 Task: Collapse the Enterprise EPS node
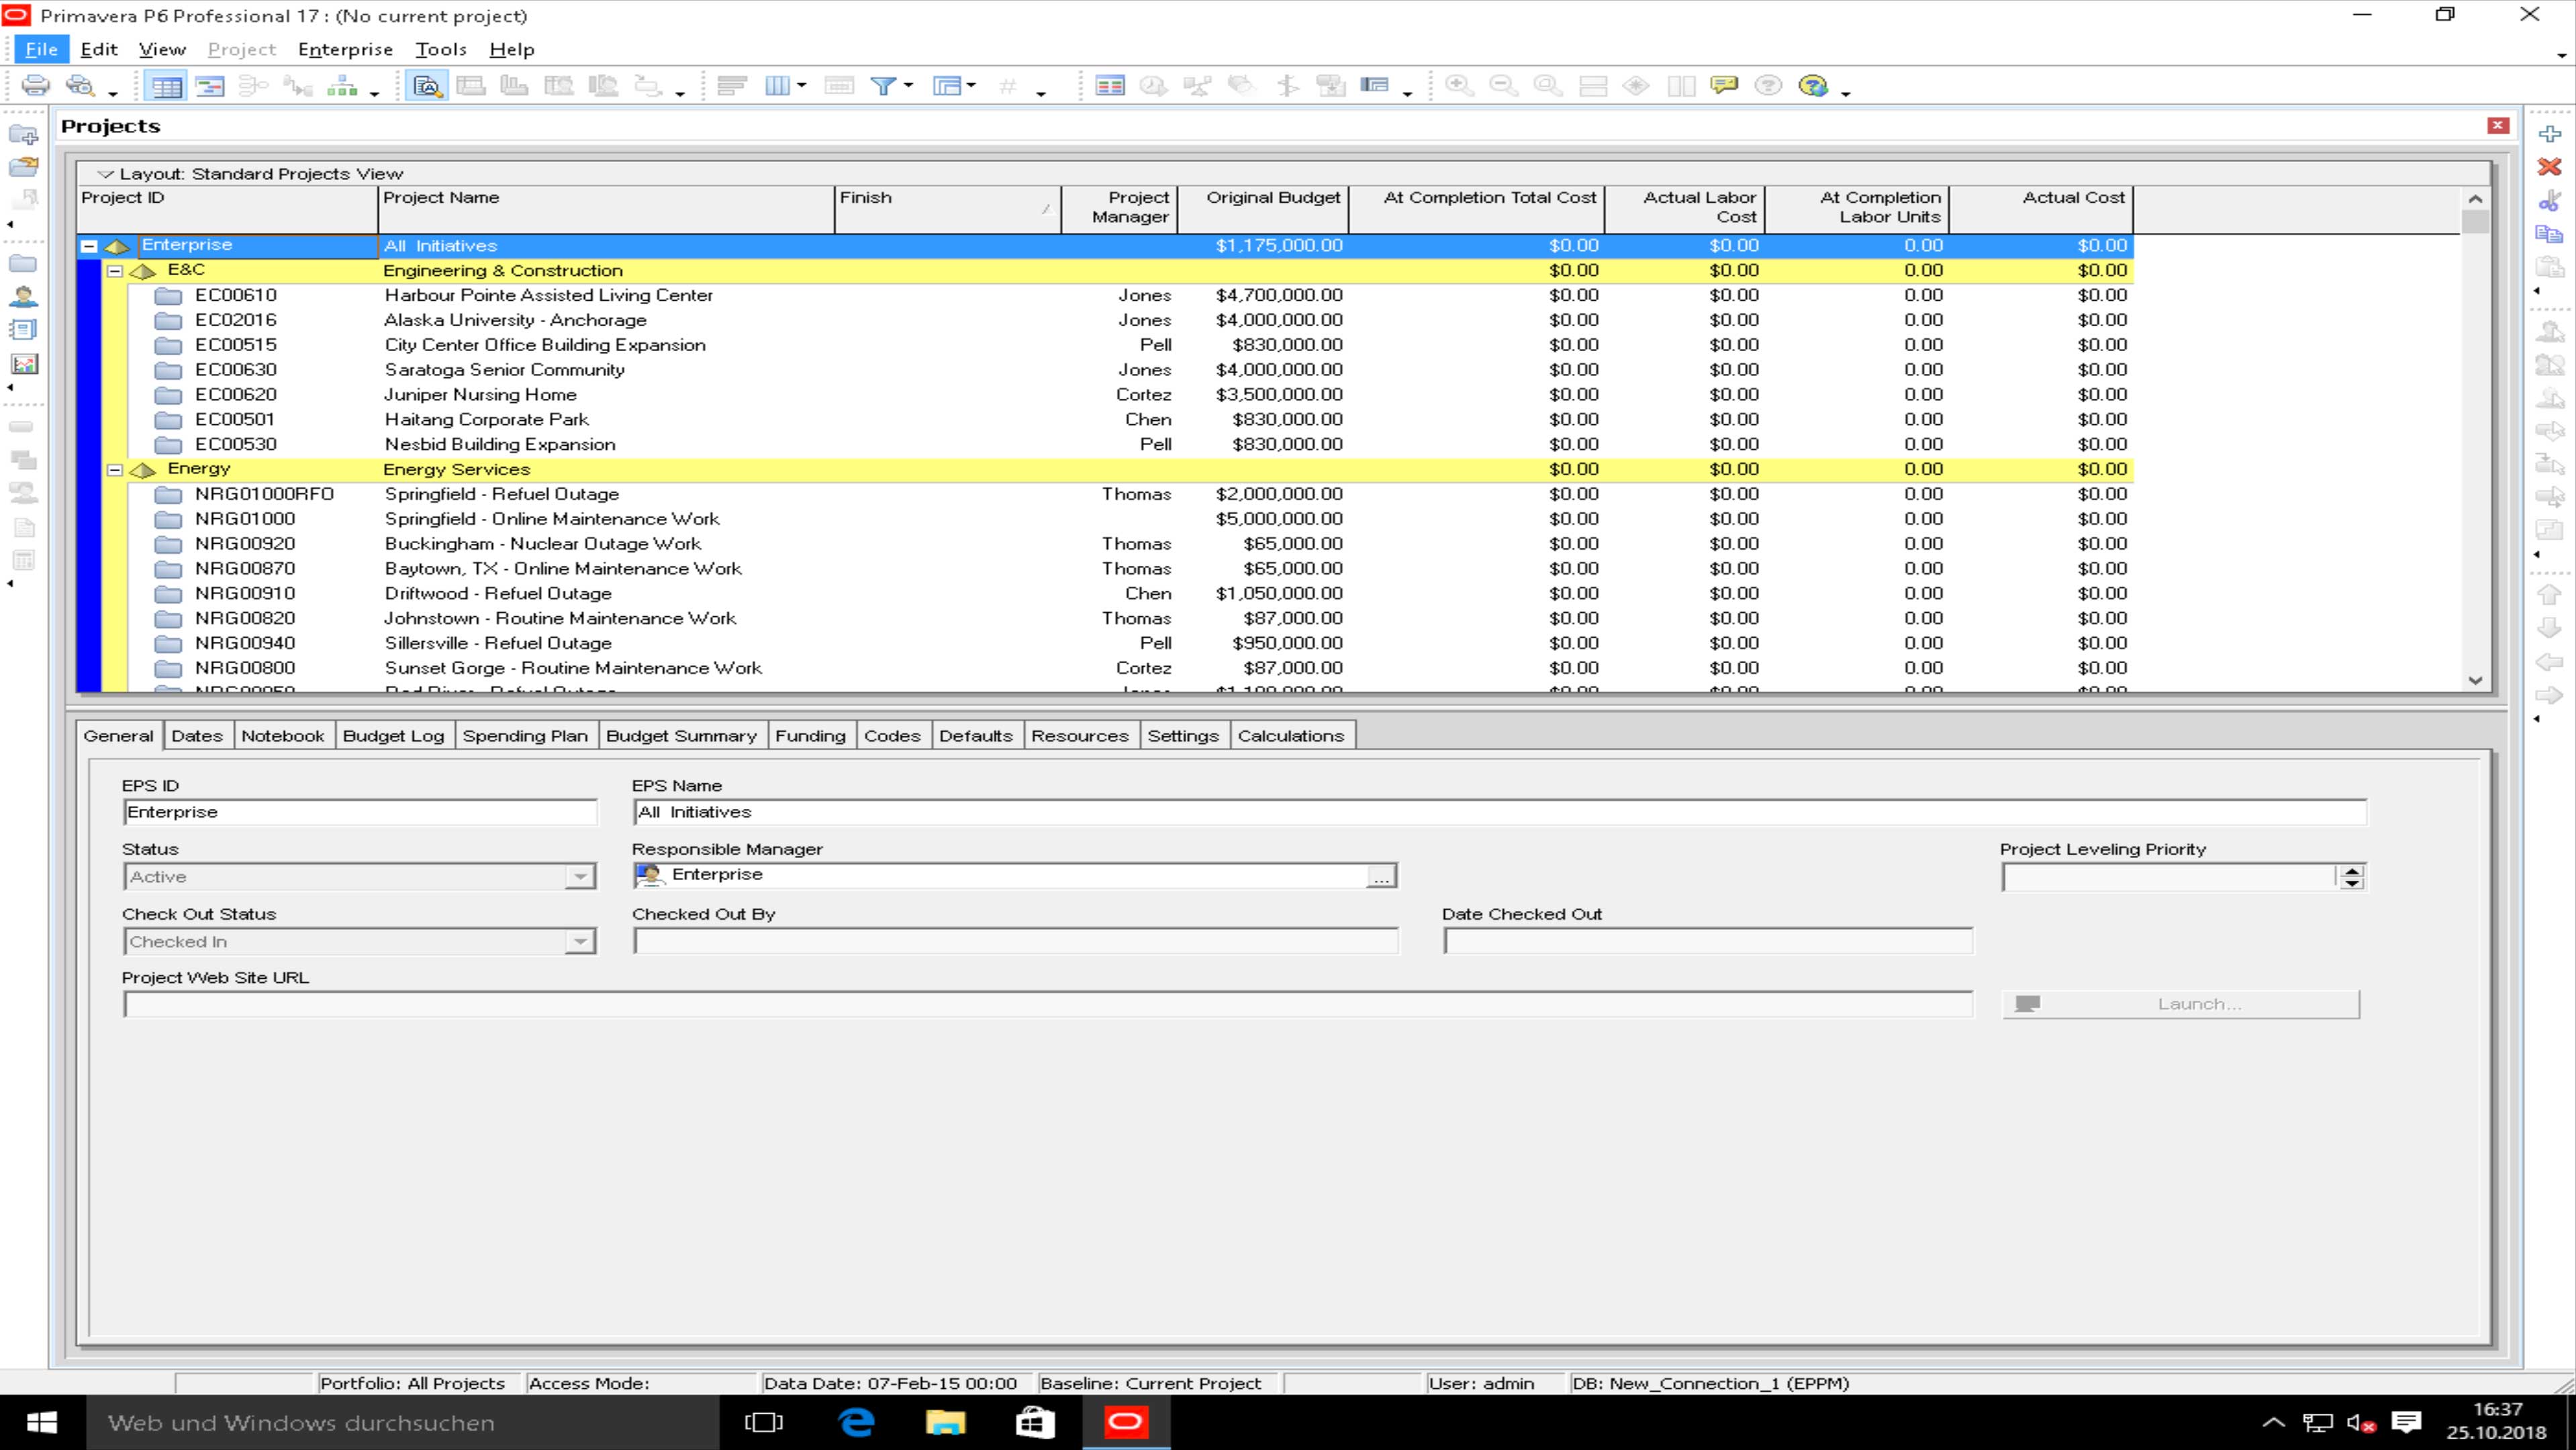coord(89,246)
